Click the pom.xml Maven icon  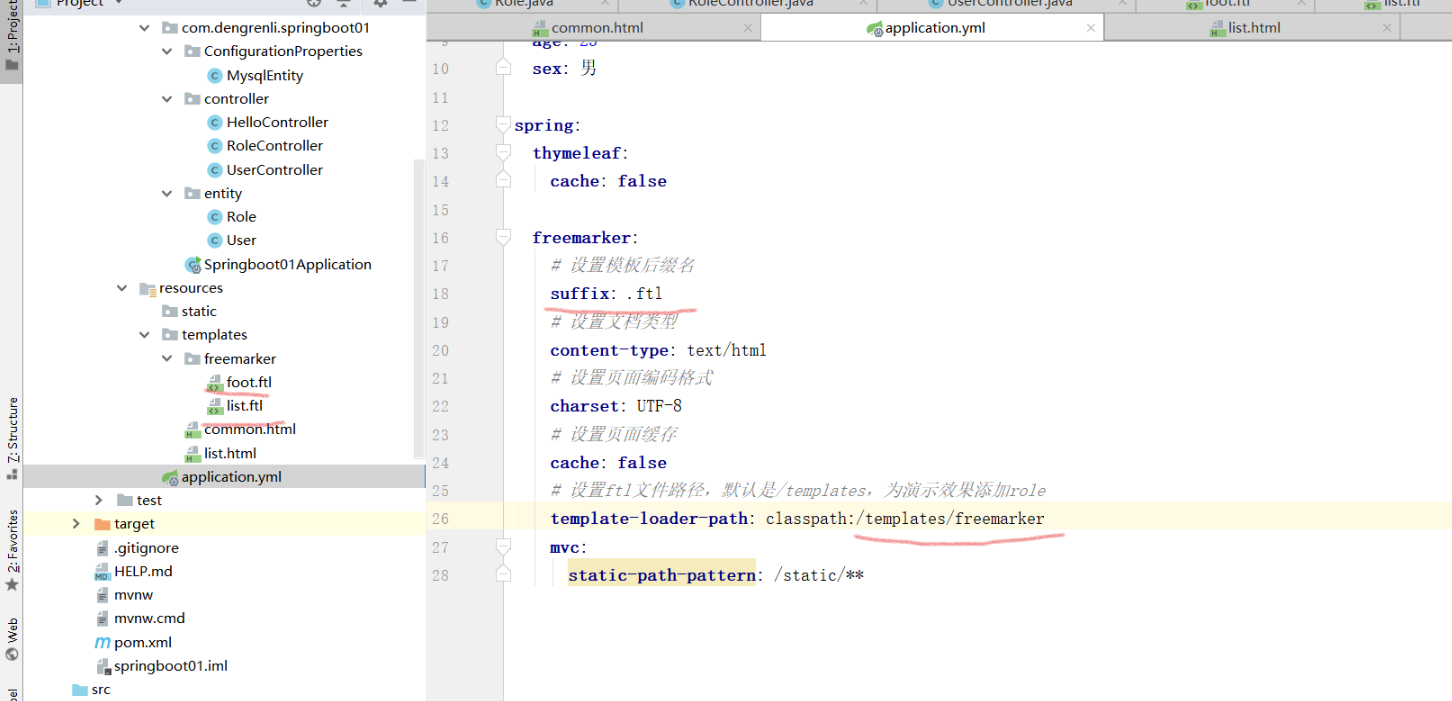[102, 643]
